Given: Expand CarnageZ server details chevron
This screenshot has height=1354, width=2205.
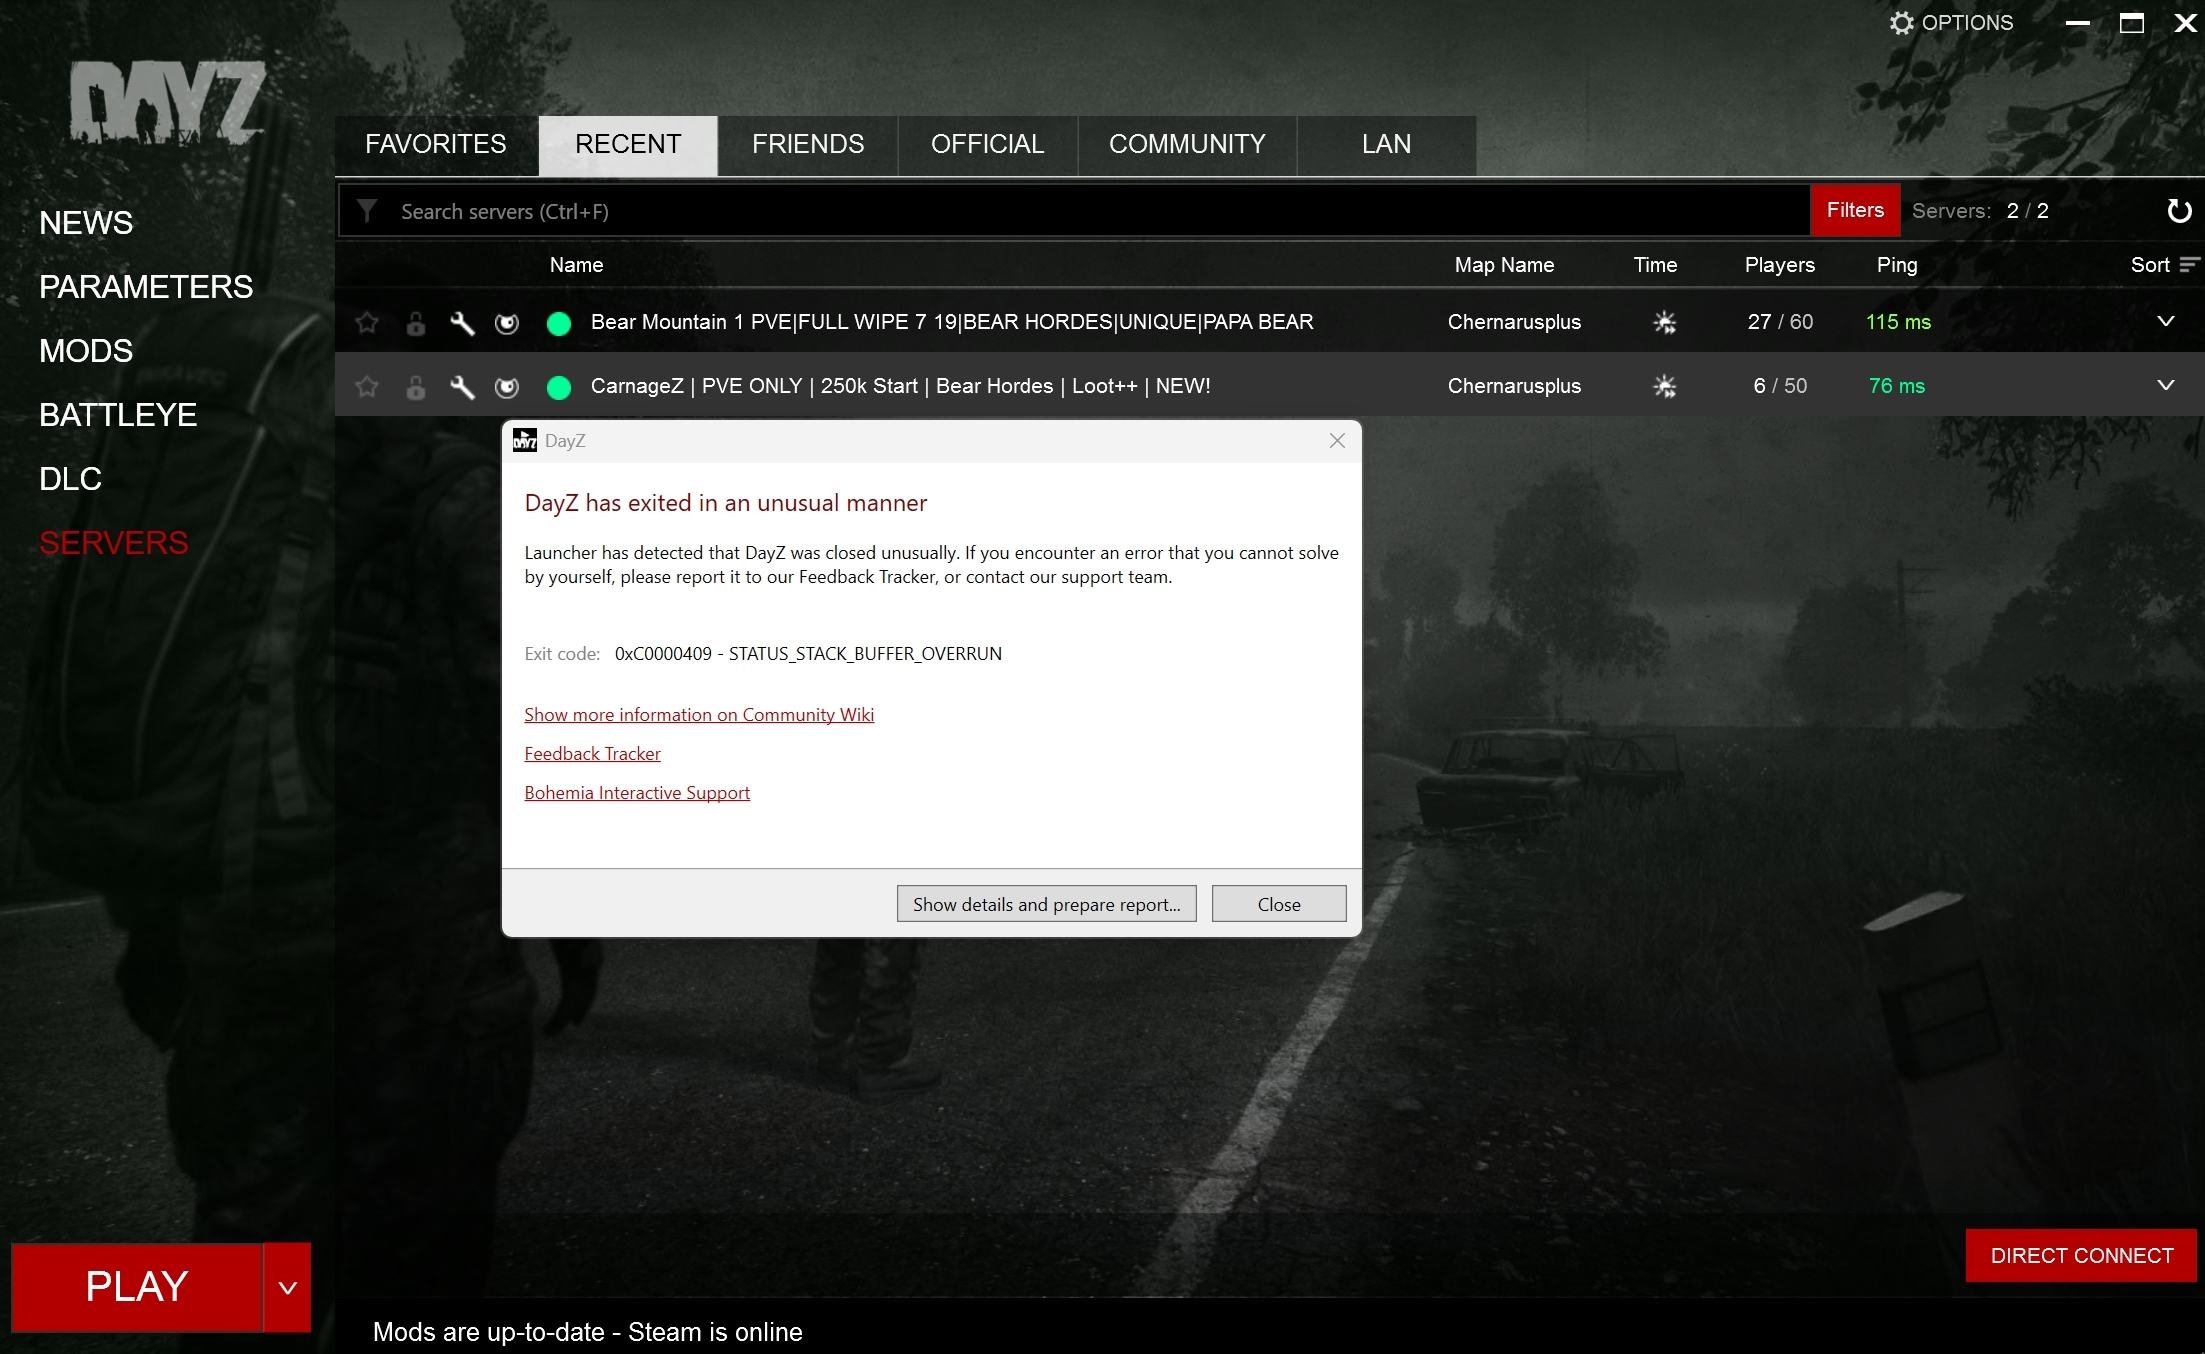Looking at the screenshot, I should click(2165, 385).
